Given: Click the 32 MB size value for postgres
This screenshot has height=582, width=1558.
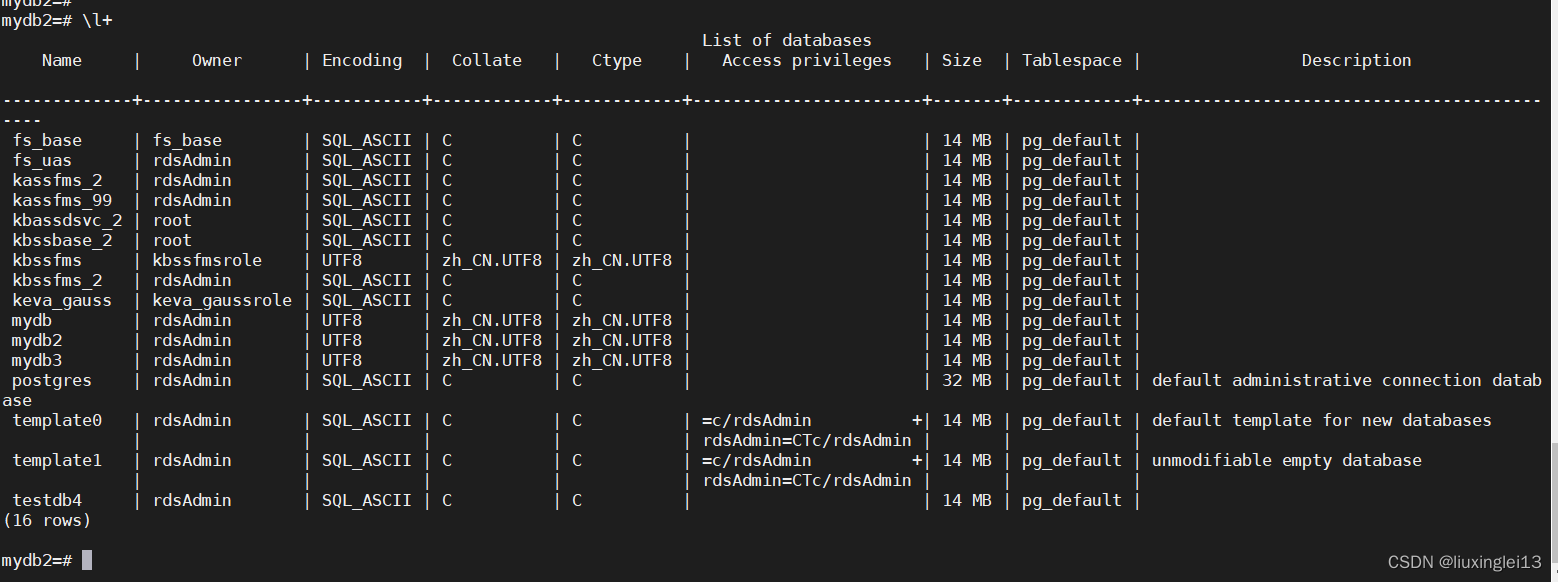Looking at the screenshot, I should pyautogui.click(x=961, y=380).
